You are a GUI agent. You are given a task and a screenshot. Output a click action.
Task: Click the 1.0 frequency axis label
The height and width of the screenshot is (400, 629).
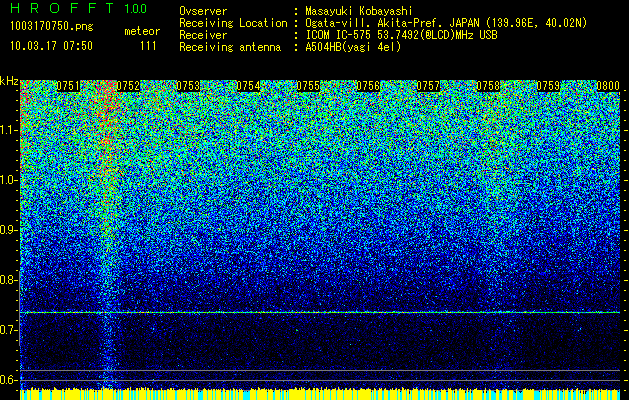click(x=9, y=180)
